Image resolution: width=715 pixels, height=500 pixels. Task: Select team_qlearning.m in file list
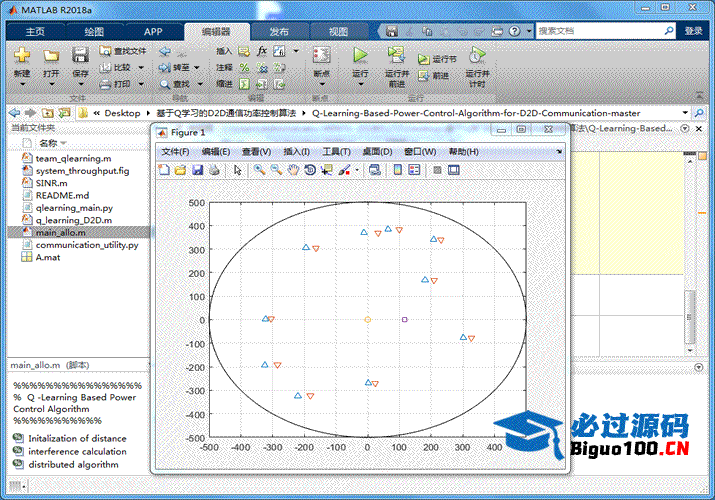[x=73, y=158]
